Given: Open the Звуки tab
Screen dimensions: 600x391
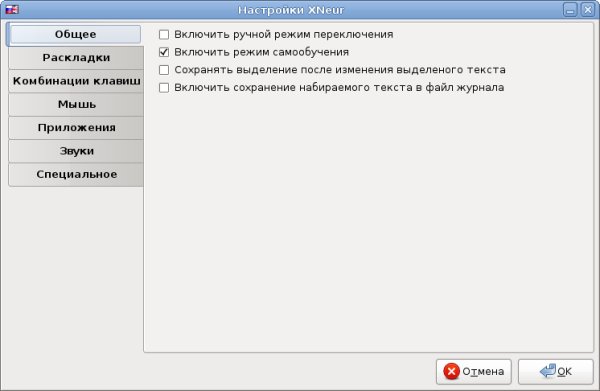Looking at the screenshot, I should [x=76, y=151].
